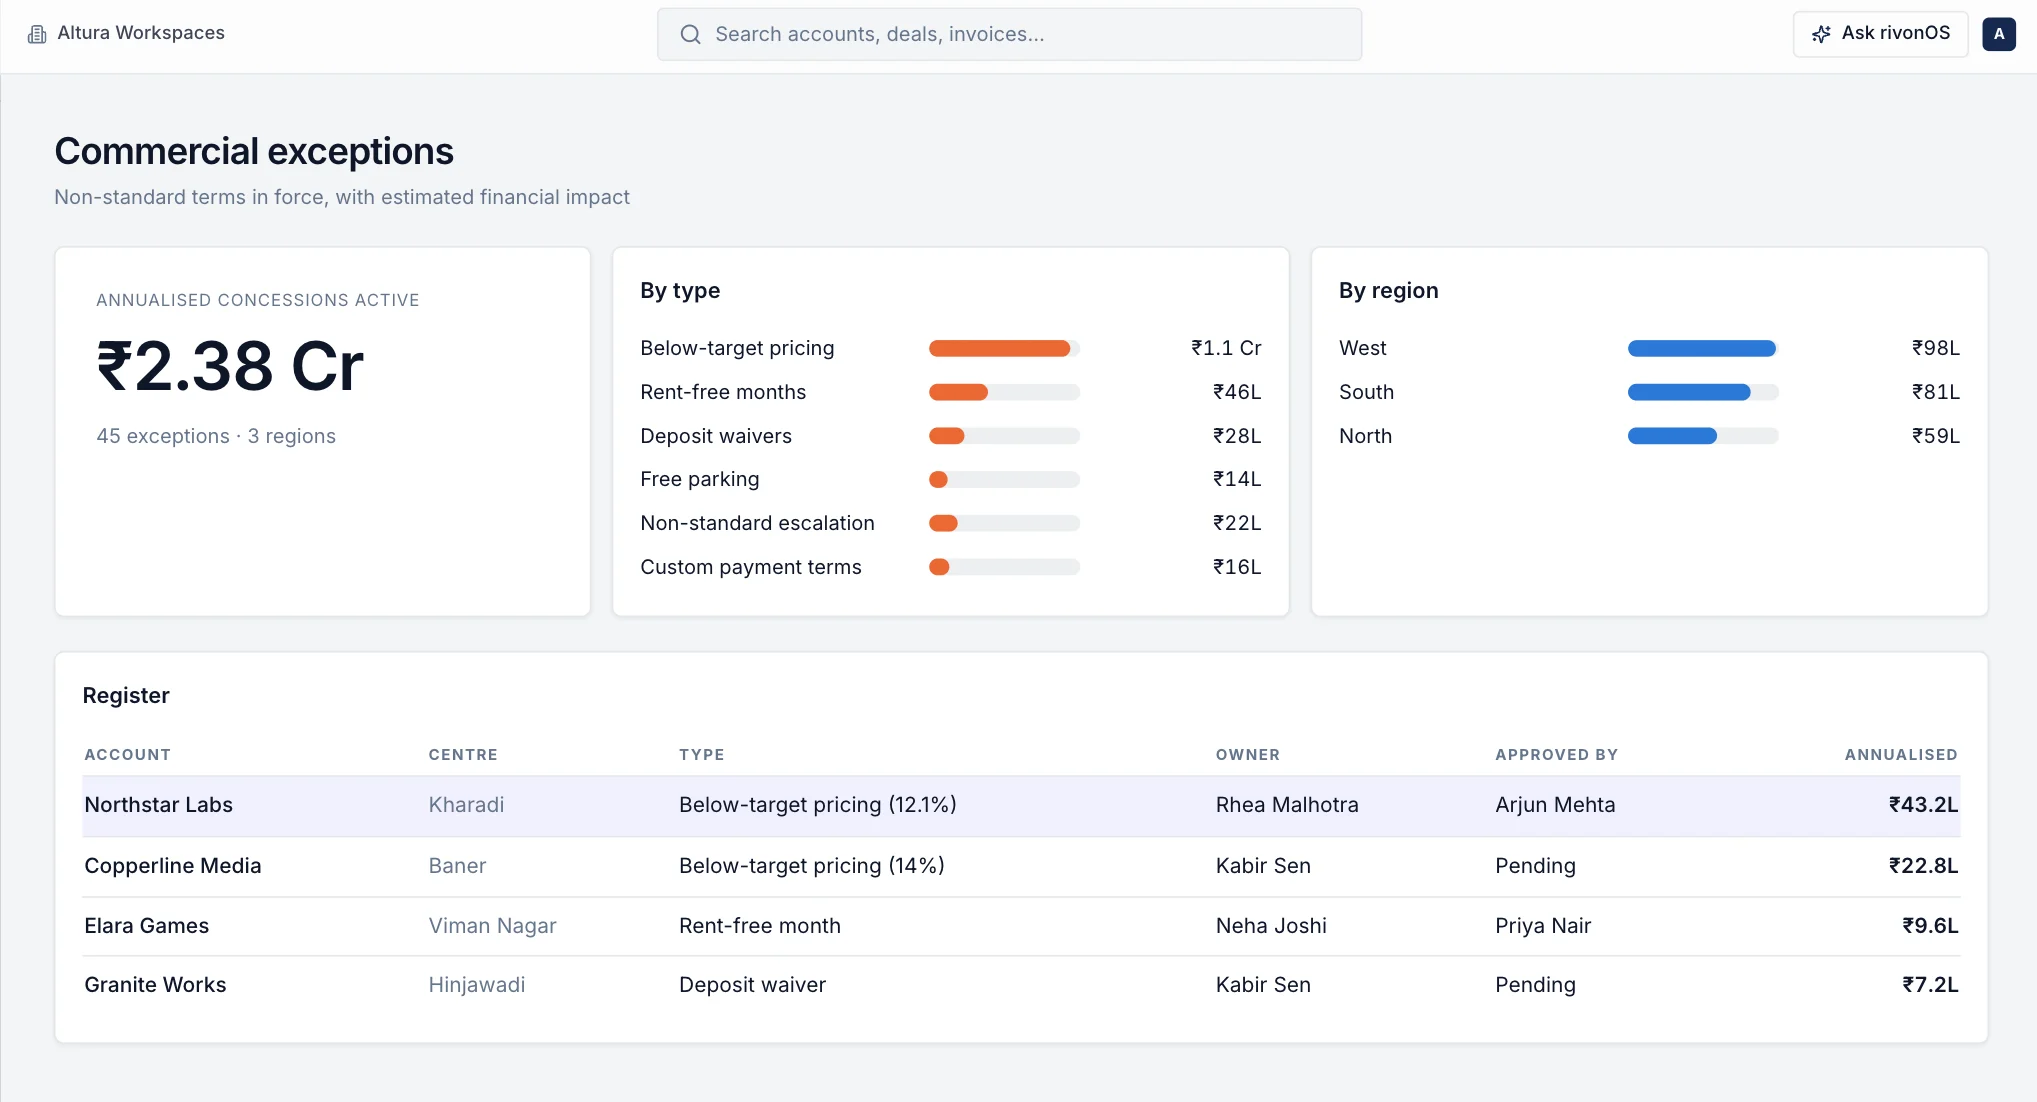Click the North region bar
The image size is (2037, 1102).
pos(1703,436)
